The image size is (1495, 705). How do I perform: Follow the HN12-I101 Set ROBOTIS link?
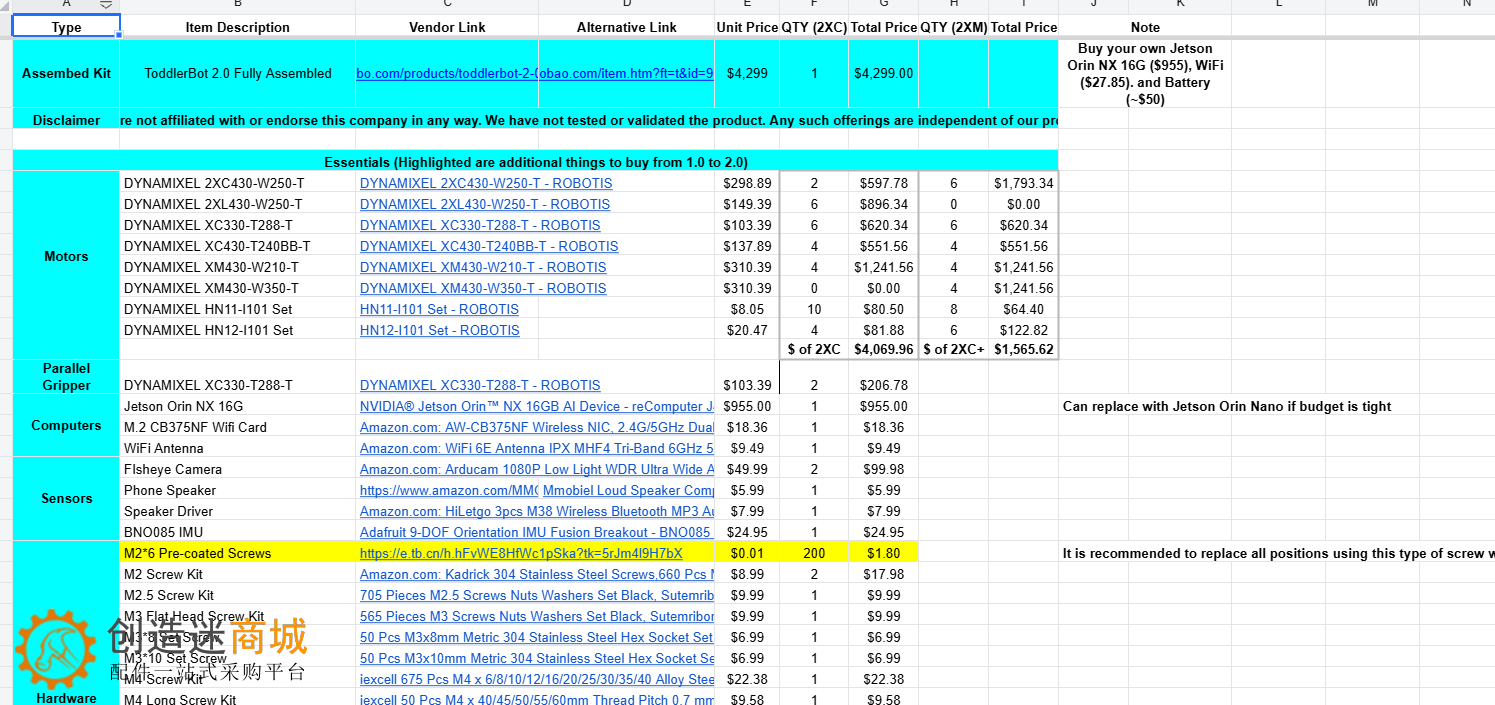tap(439, 330)
